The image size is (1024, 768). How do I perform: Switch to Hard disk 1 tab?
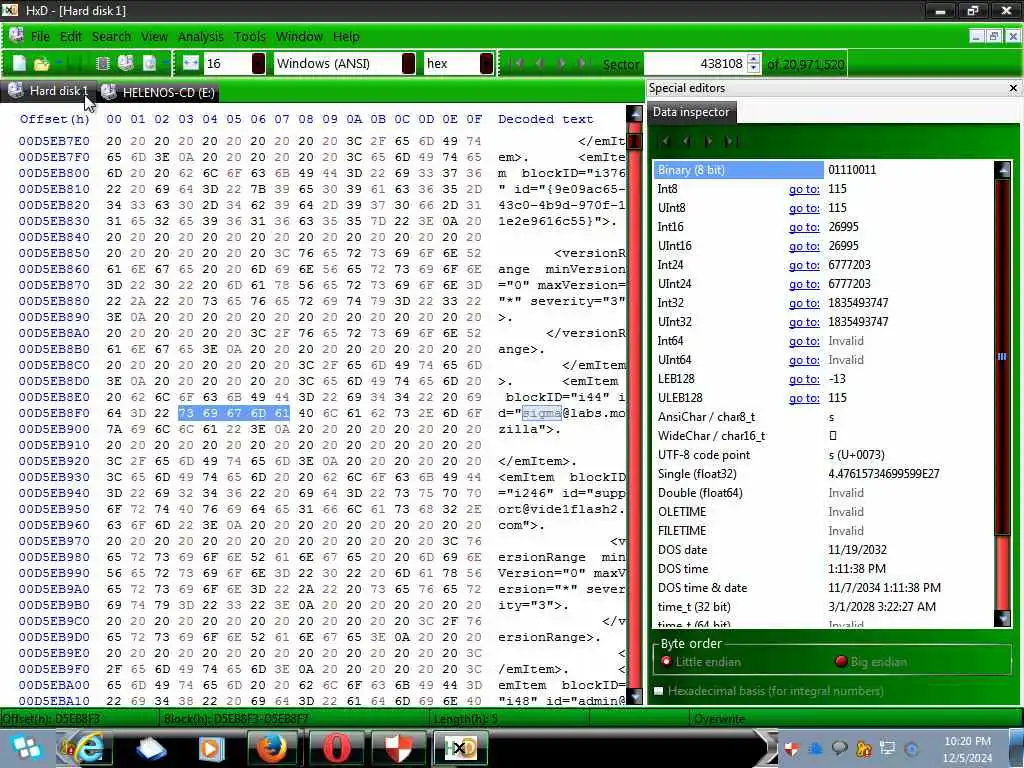(x=49, y=91)
